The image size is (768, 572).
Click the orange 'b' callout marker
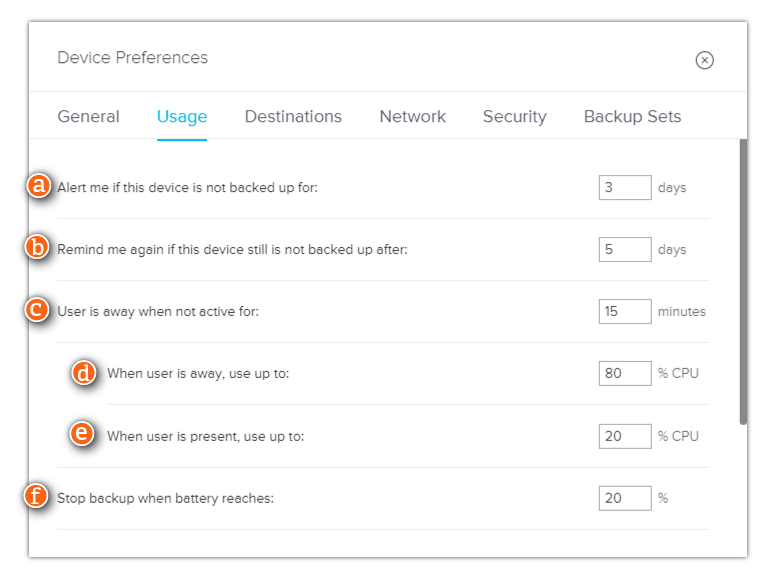(x=37, y=247)
